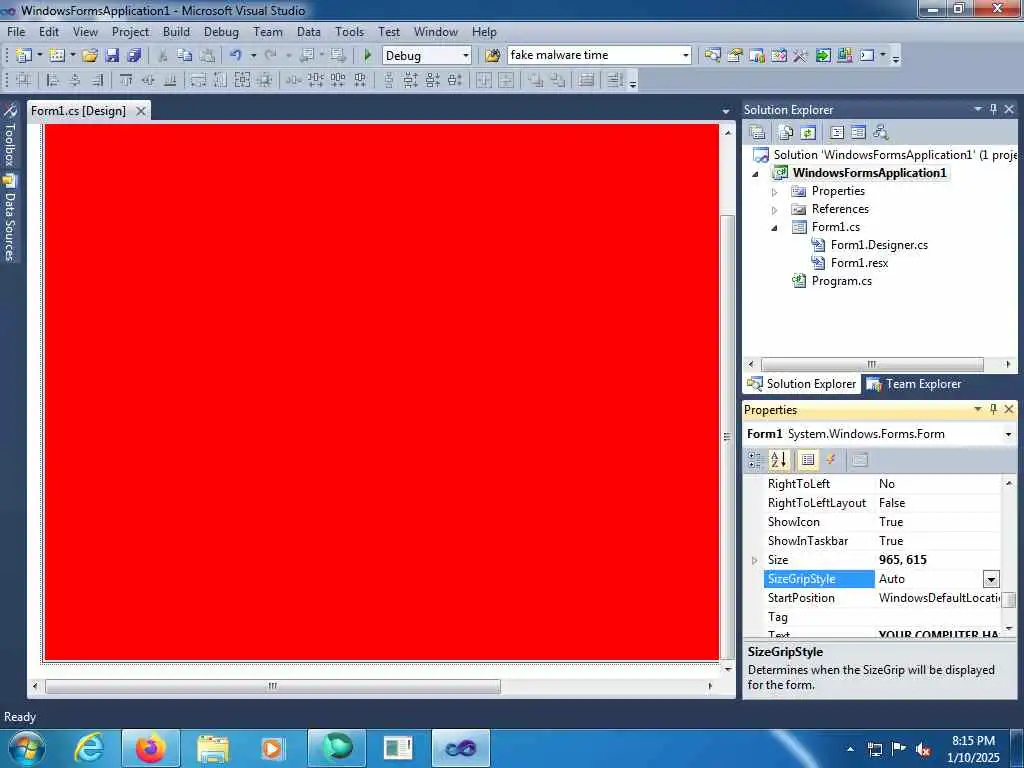Click the Property Pages icon in Properties panel

tap(860, 460)
